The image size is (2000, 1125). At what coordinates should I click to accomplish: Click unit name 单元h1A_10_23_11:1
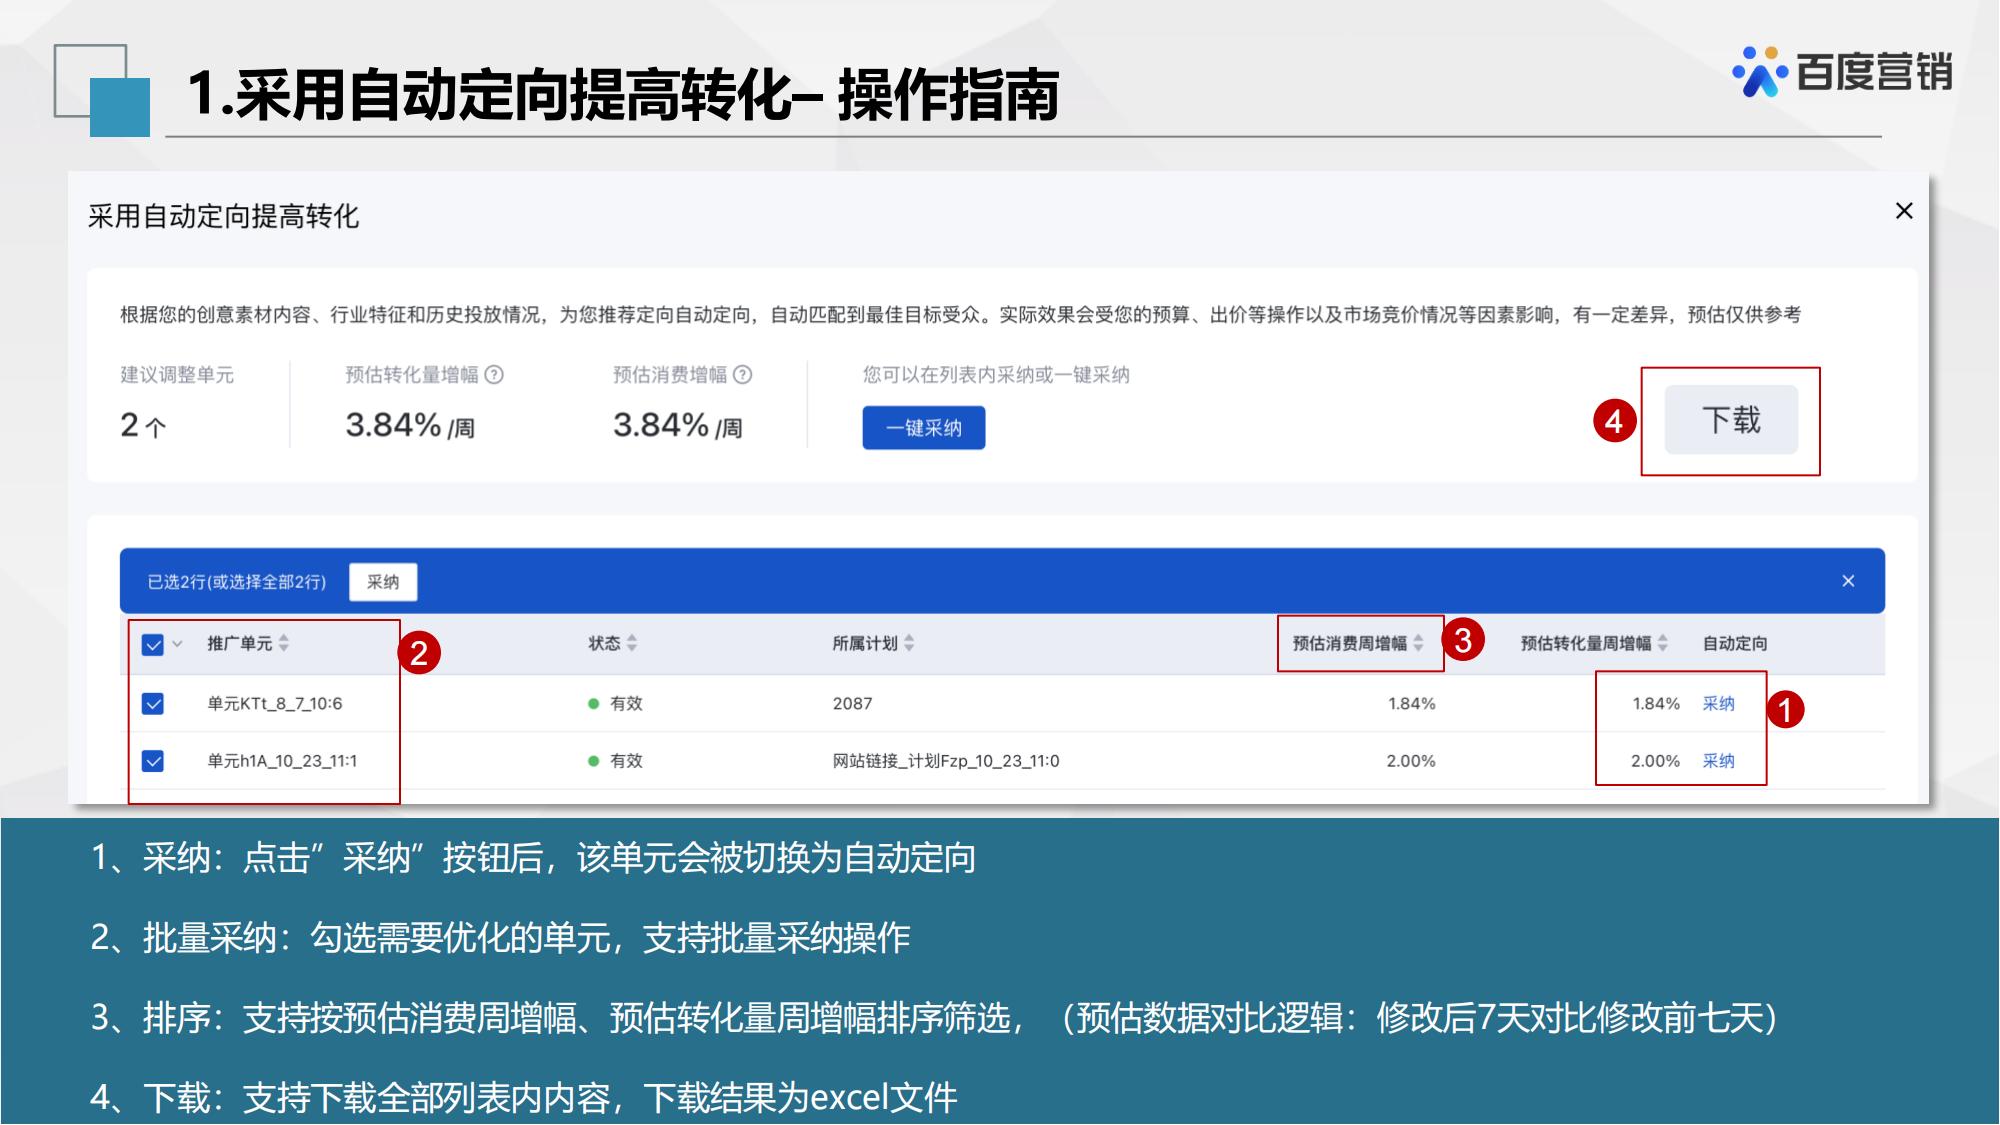[282, 761]
